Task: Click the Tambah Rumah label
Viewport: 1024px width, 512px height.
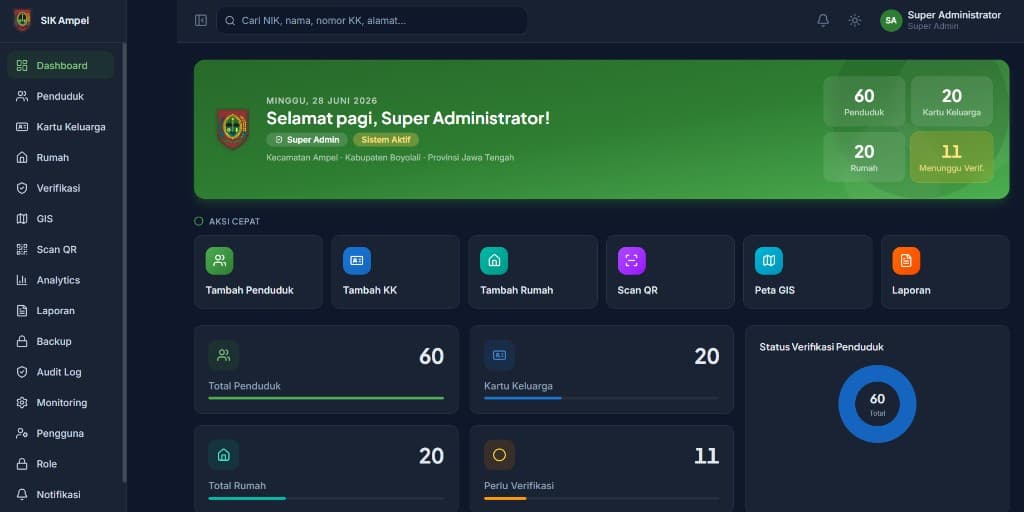Action: [x=517, y=290]
